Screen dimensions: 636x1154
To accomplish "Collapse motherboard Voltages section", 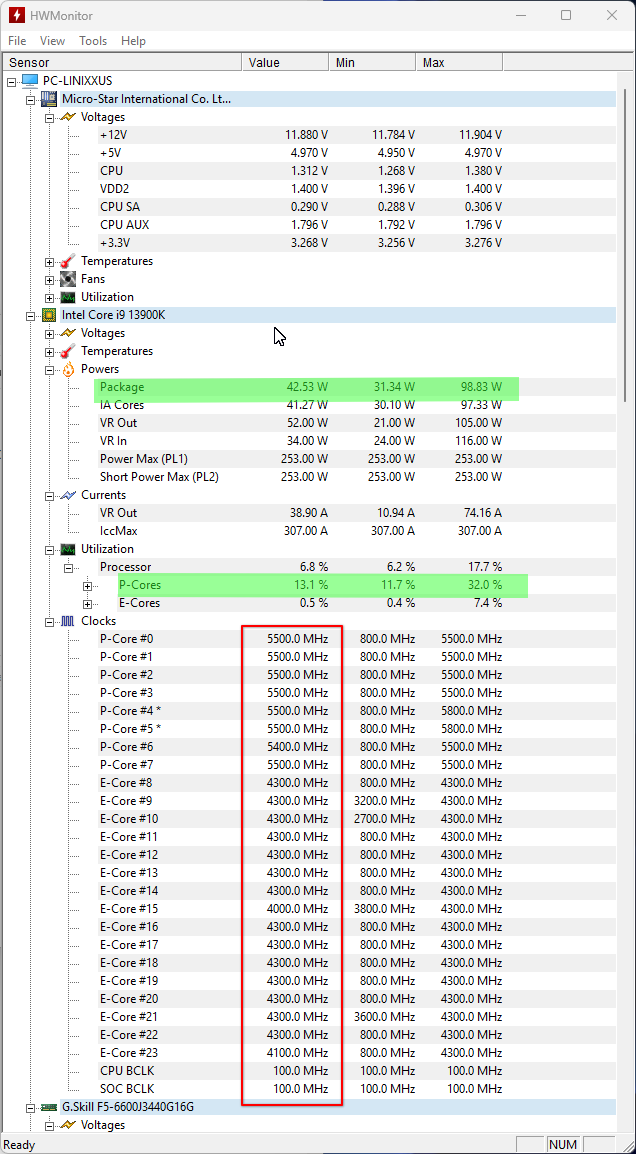I will (x=49, y=117).
